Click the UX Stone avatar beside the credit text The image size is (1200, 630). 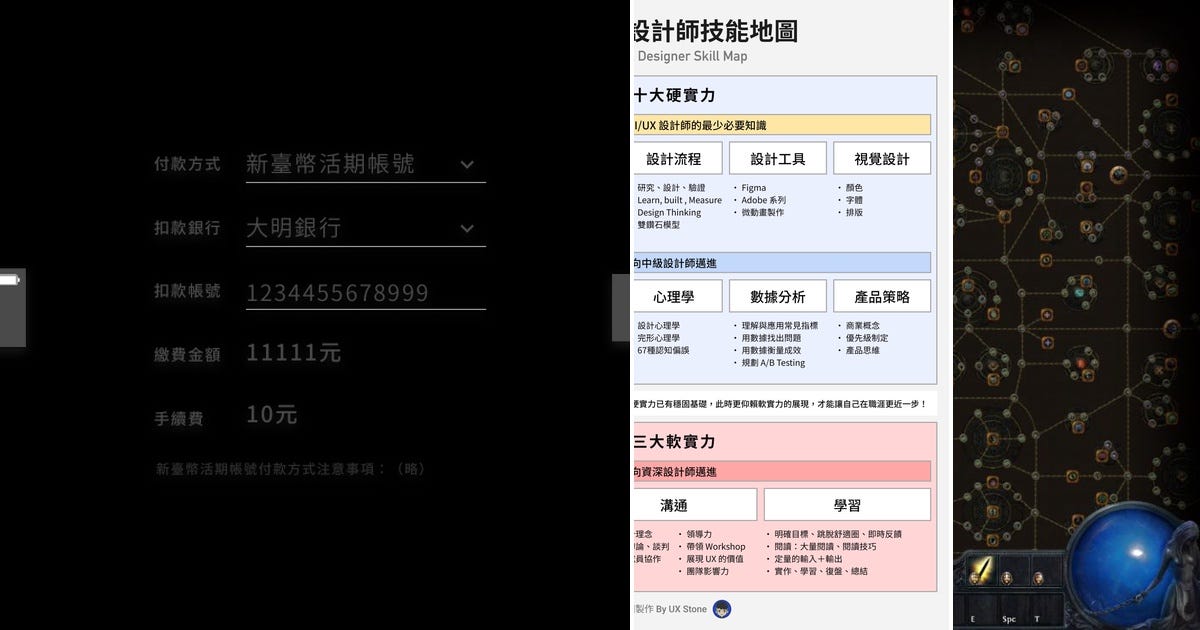point(722,609)
